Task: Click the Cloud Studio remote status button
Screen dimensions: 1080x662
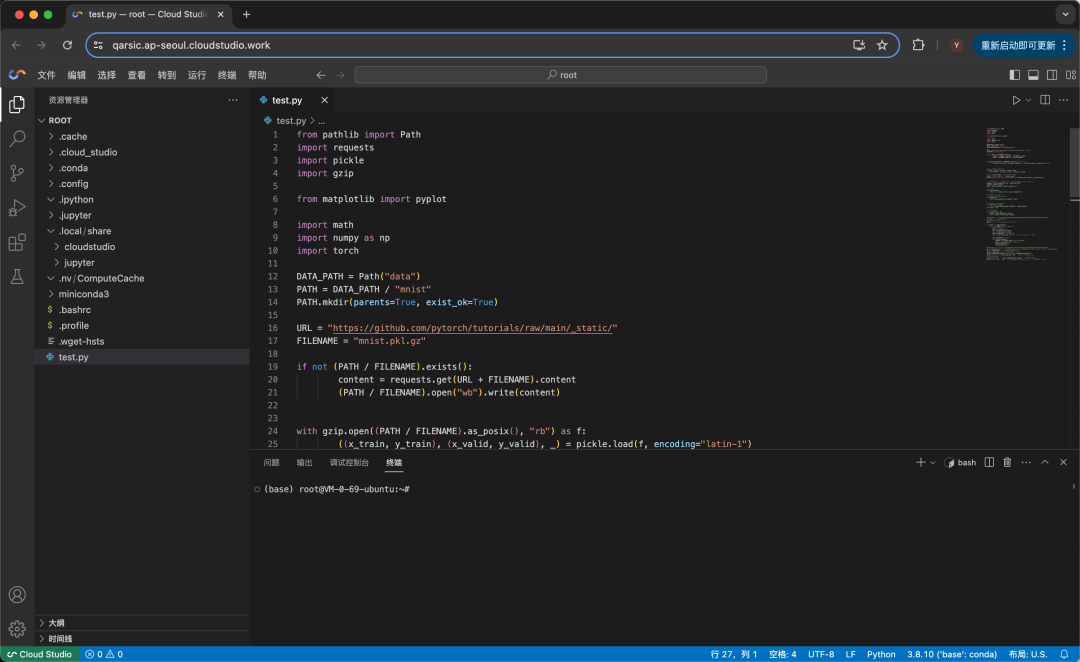Action: click(x=39, y=654)
